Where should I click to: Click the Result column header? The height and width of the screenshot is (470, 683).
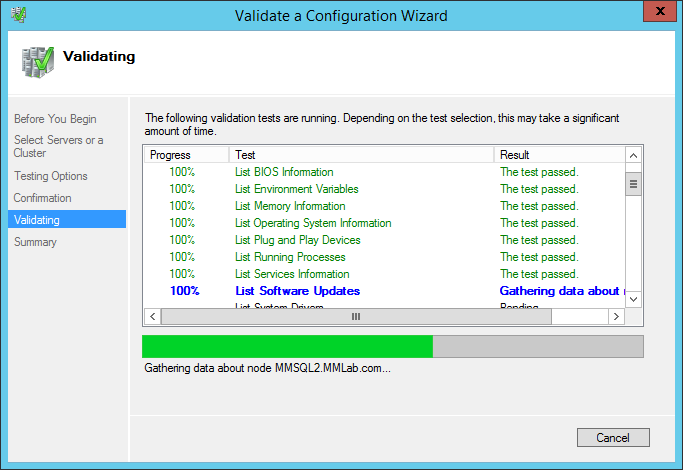coord(558,155)
